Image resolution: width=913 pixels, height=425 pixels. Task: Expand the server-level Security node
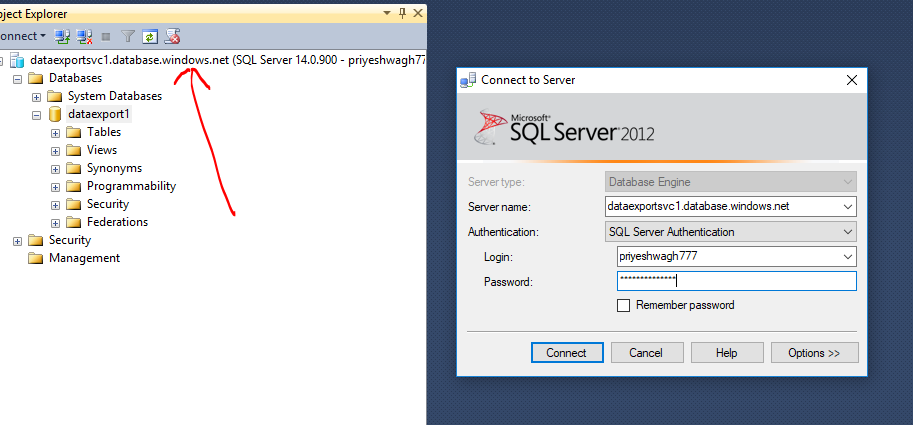coord(17,241)
